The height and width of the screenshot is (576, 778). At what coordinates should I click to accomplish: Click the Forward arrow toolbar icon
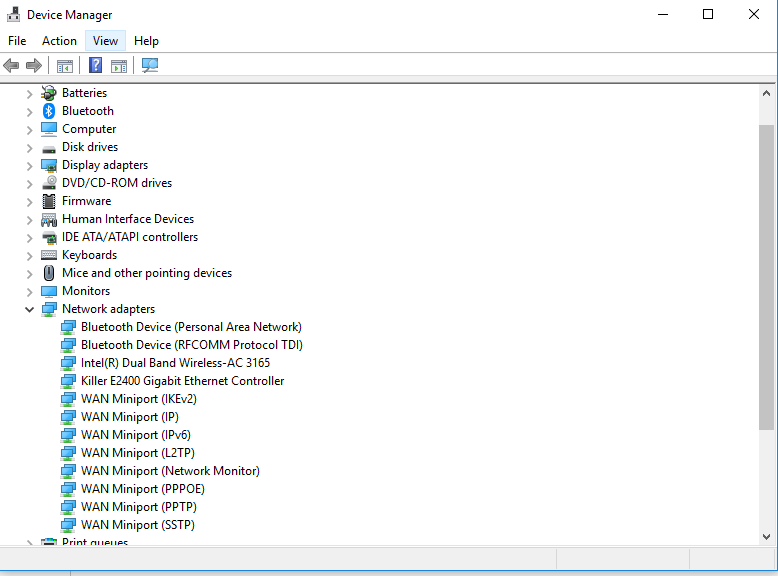click(x=34, y=65)
